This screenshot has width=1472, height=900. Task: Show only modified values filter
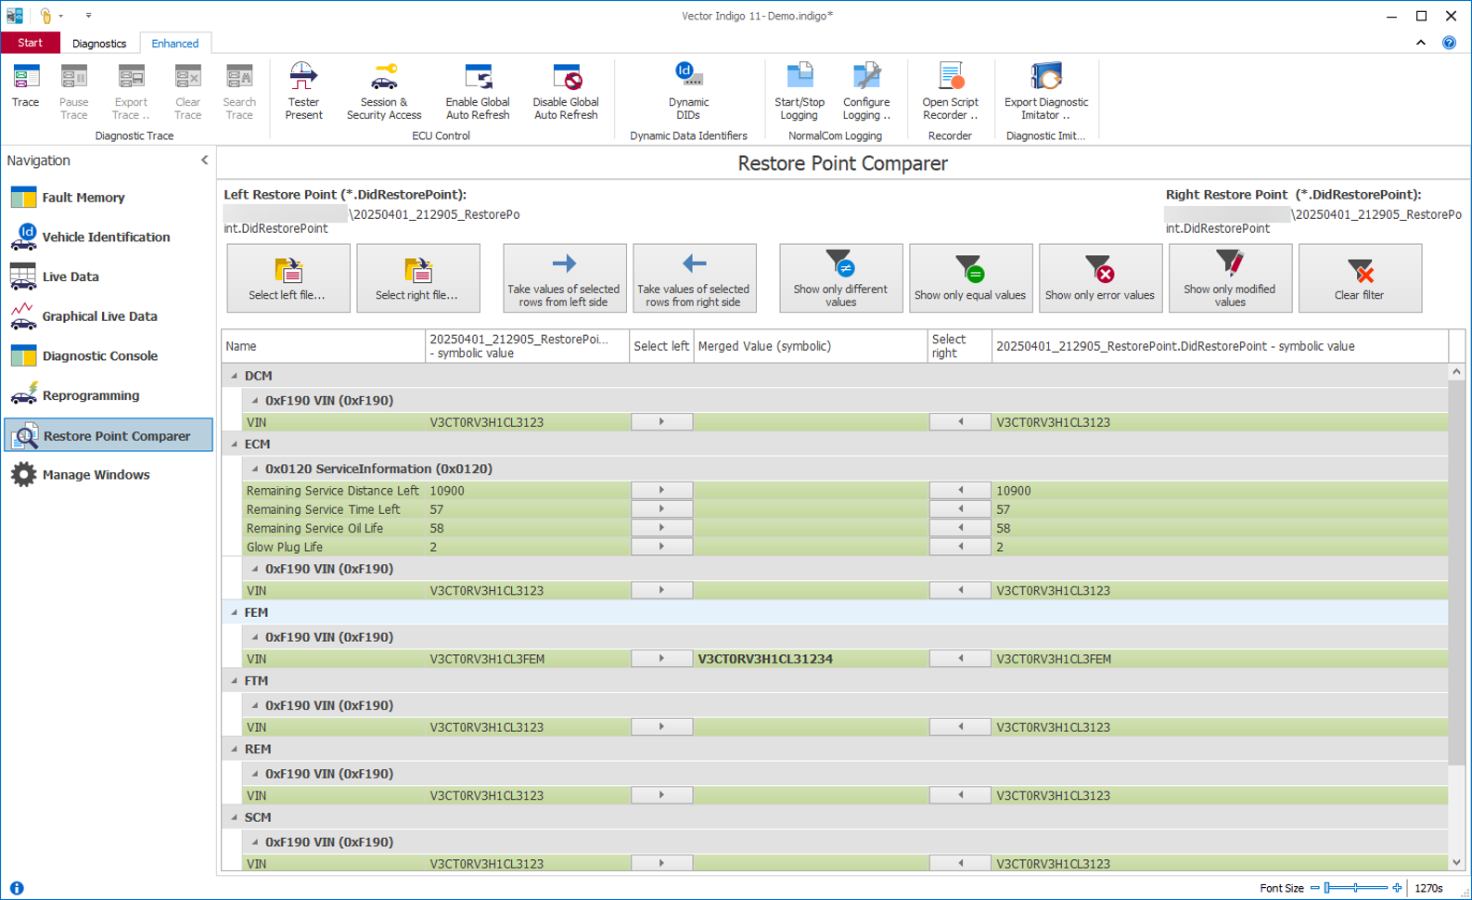coord(1230,278)
